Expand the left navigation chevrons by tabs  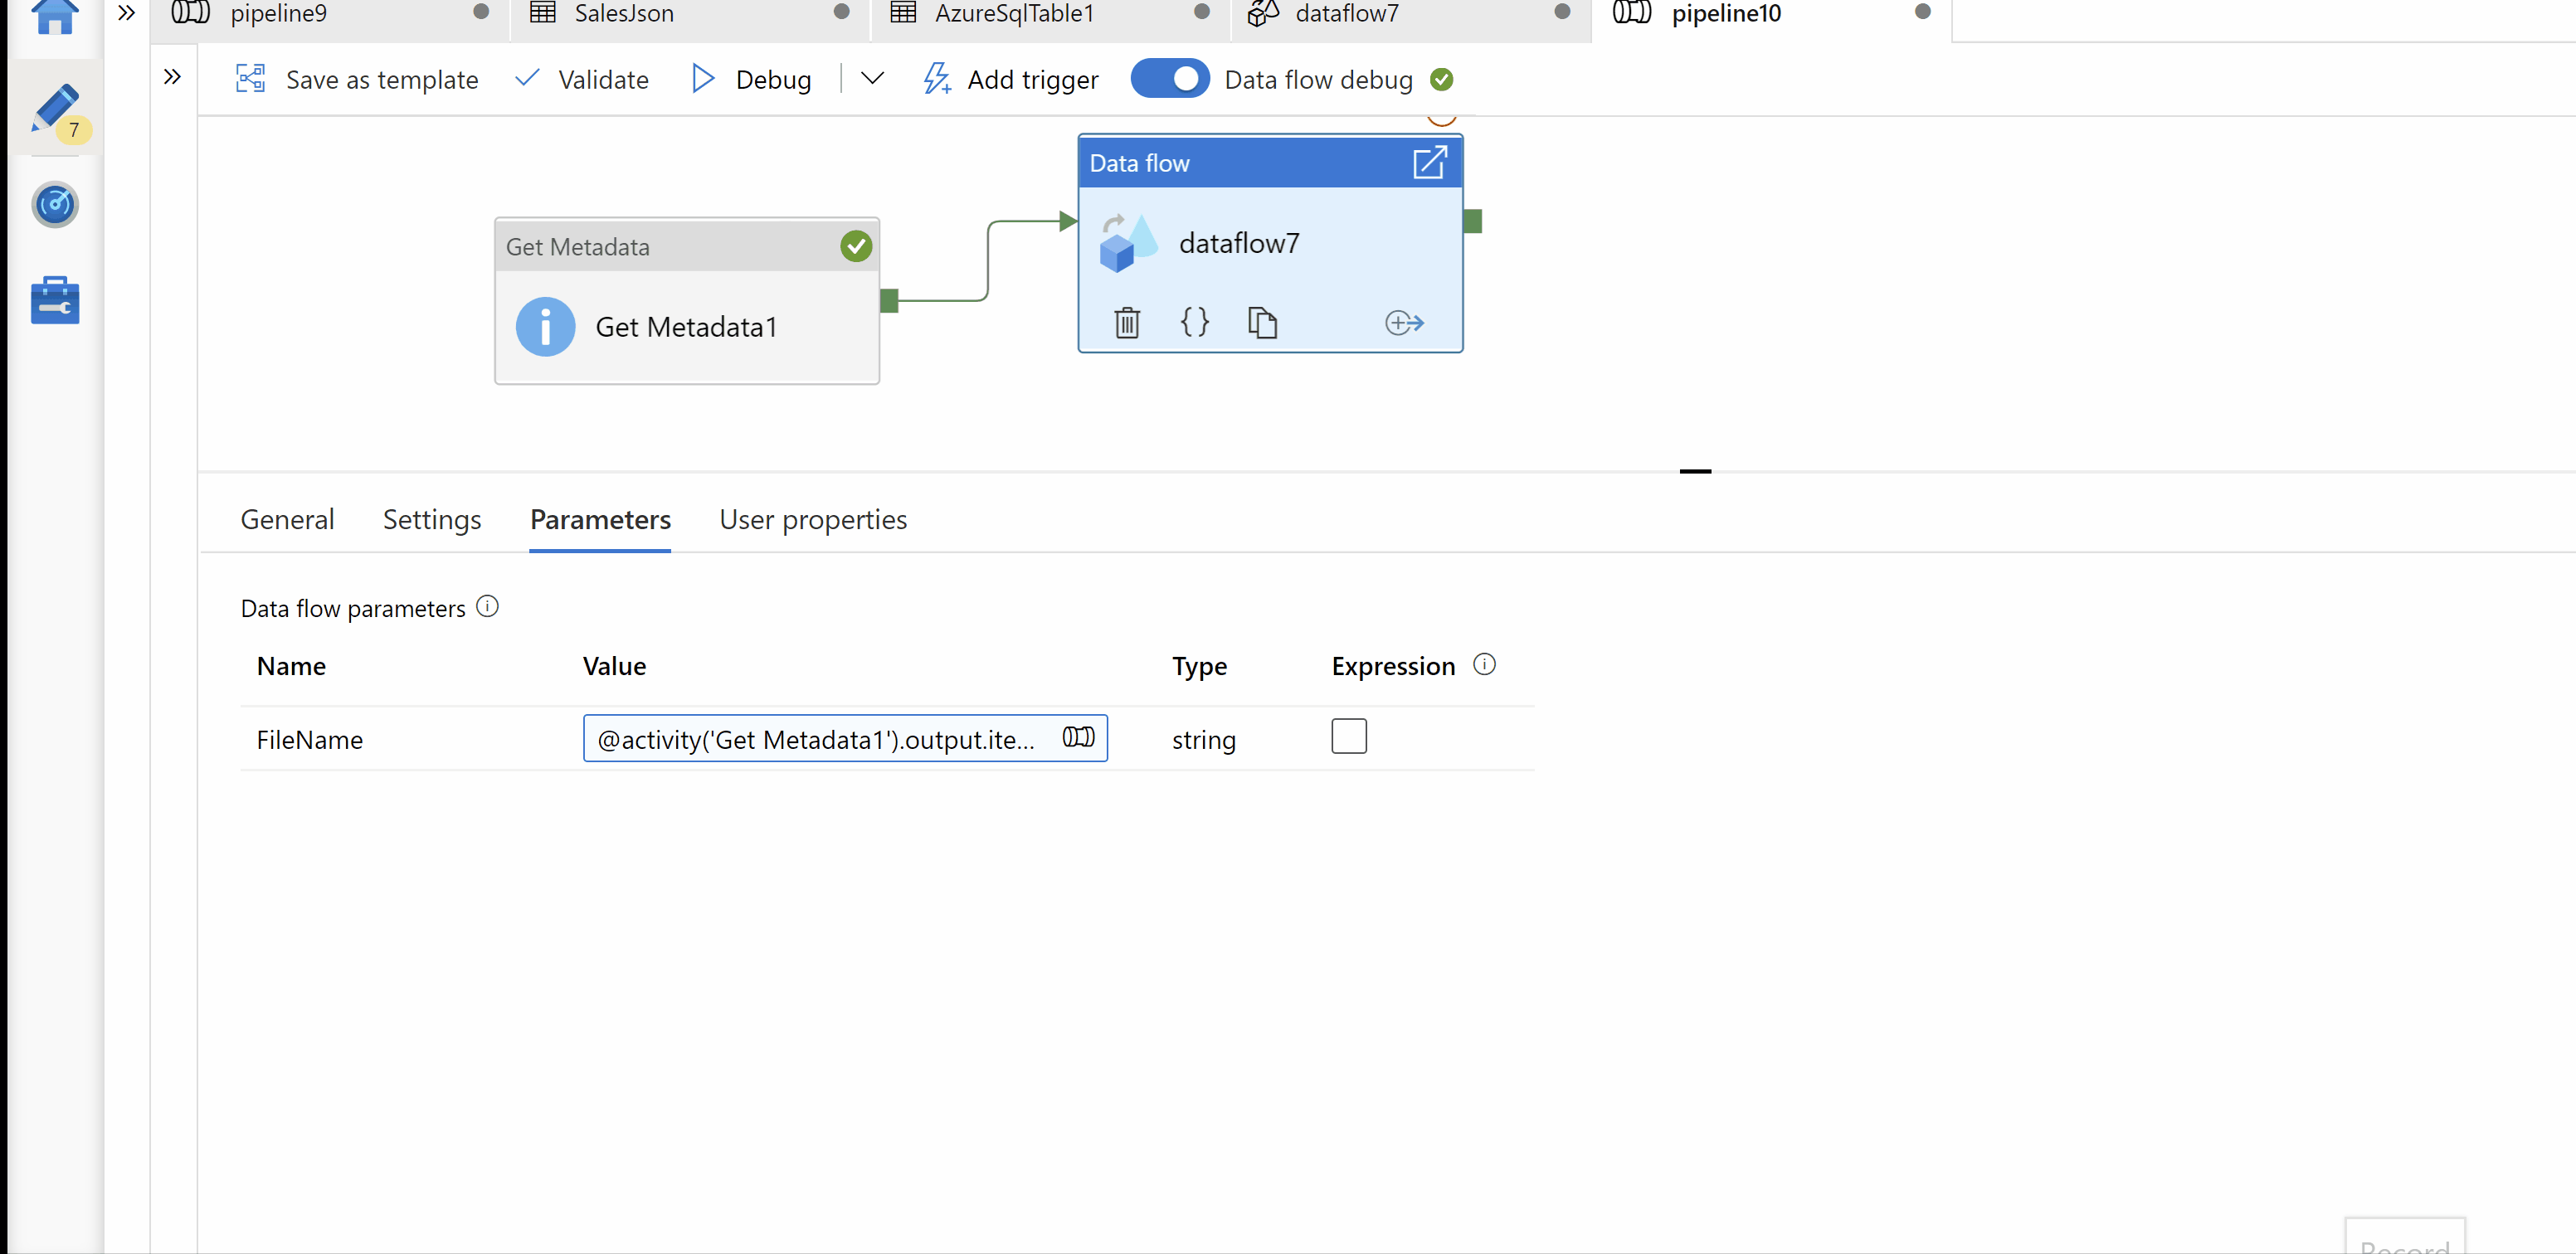[126, 13]
